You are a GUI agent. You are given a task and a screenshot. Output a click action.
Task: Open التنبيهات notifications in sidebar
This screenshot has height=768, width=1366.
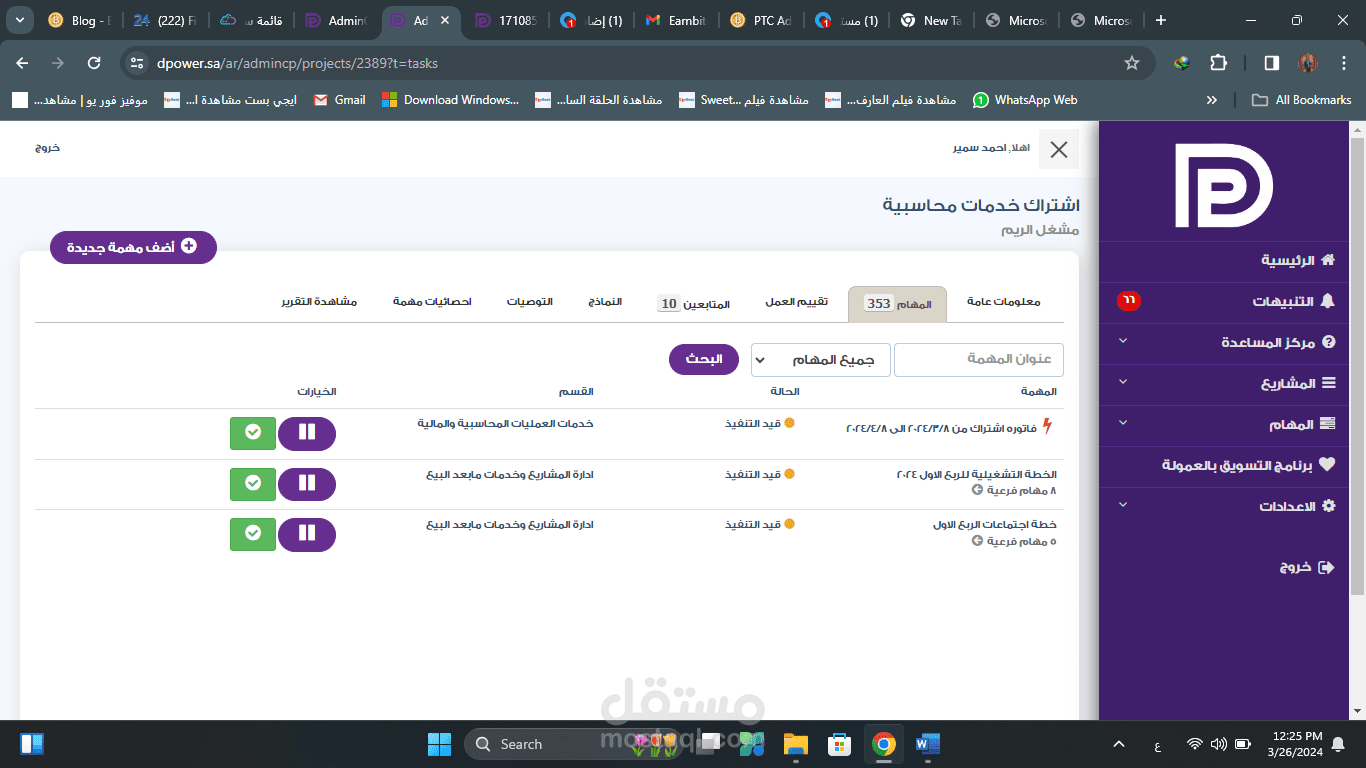tap(1293, 301)
